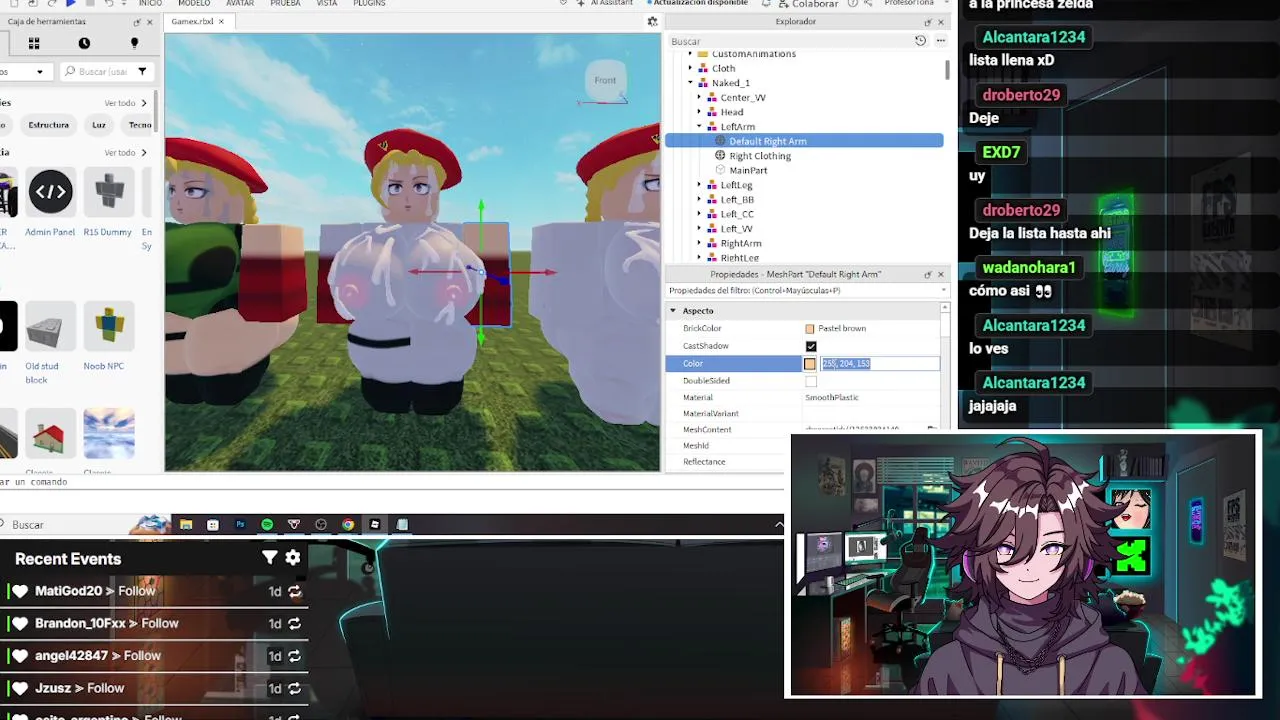Open the Explorer more options ellipsis
The image size is (1280, 720).
(940, 41)
